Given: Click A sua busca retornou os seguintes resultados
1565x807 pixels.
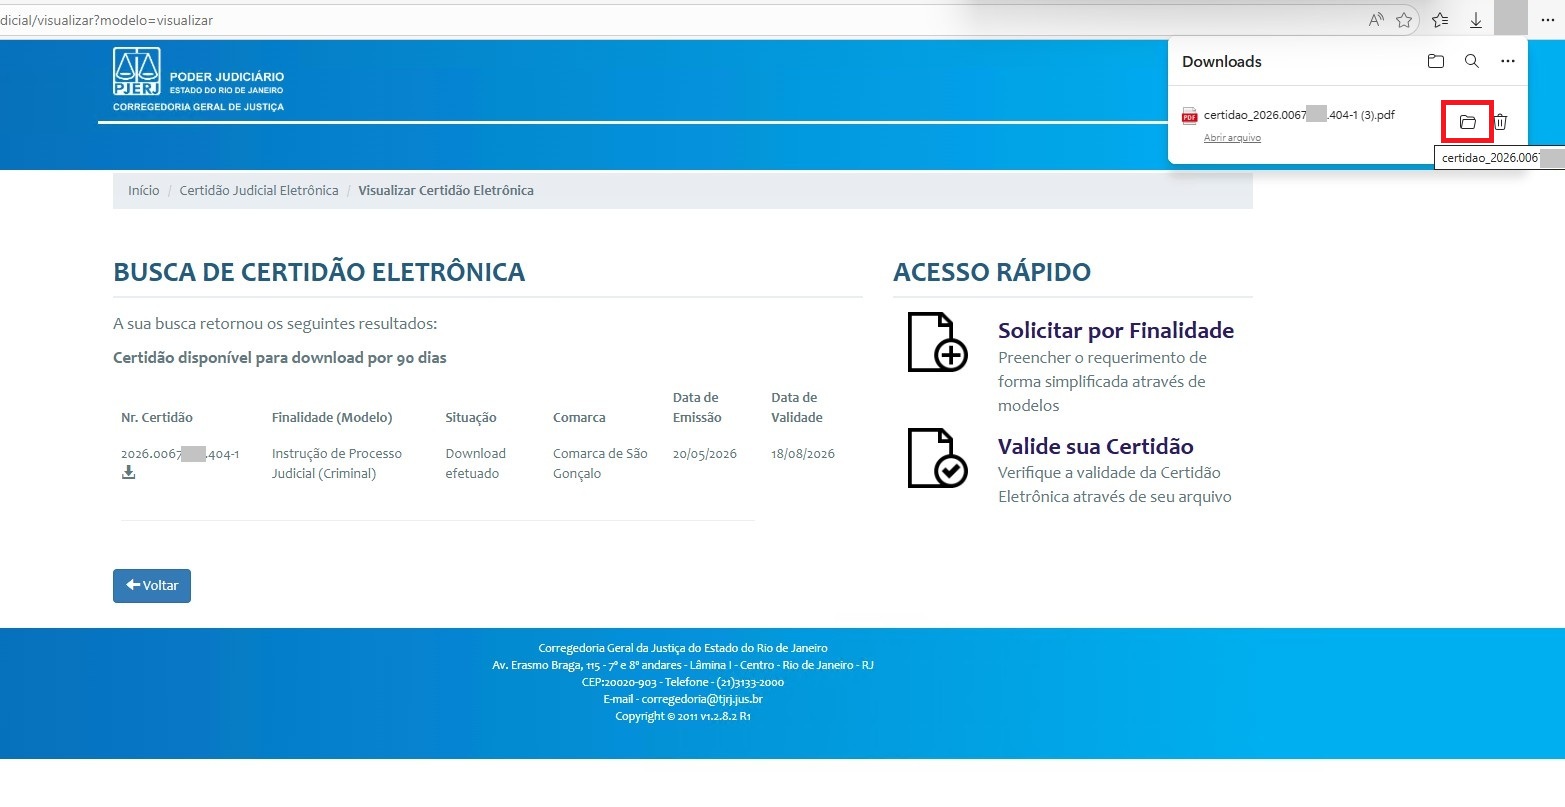Looking at the screenshot, I should click(x=275, y=324).
